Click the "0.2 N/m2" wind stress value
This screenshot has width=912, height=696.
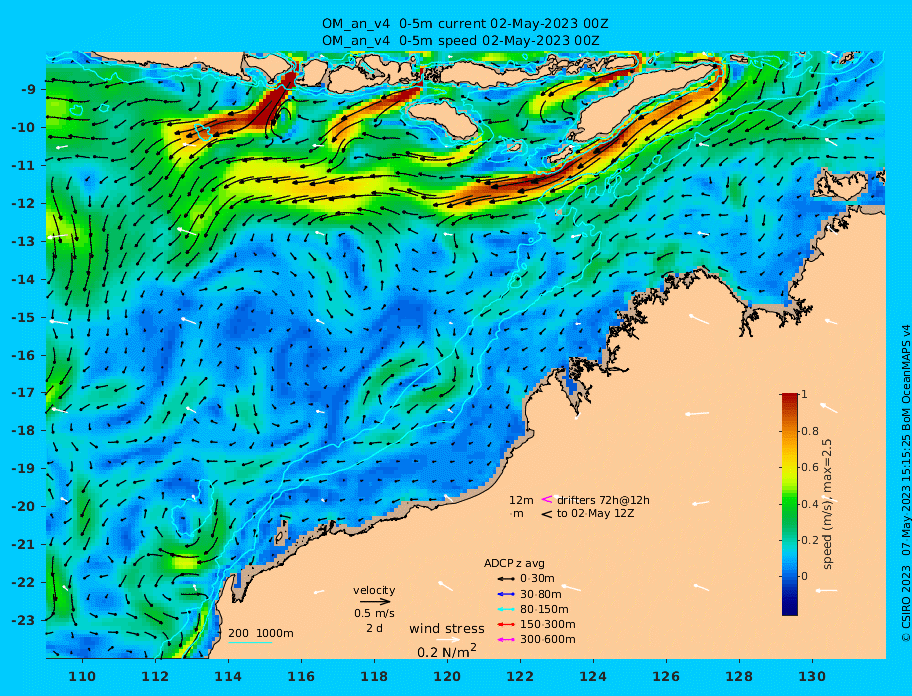(x=447, y=651)
